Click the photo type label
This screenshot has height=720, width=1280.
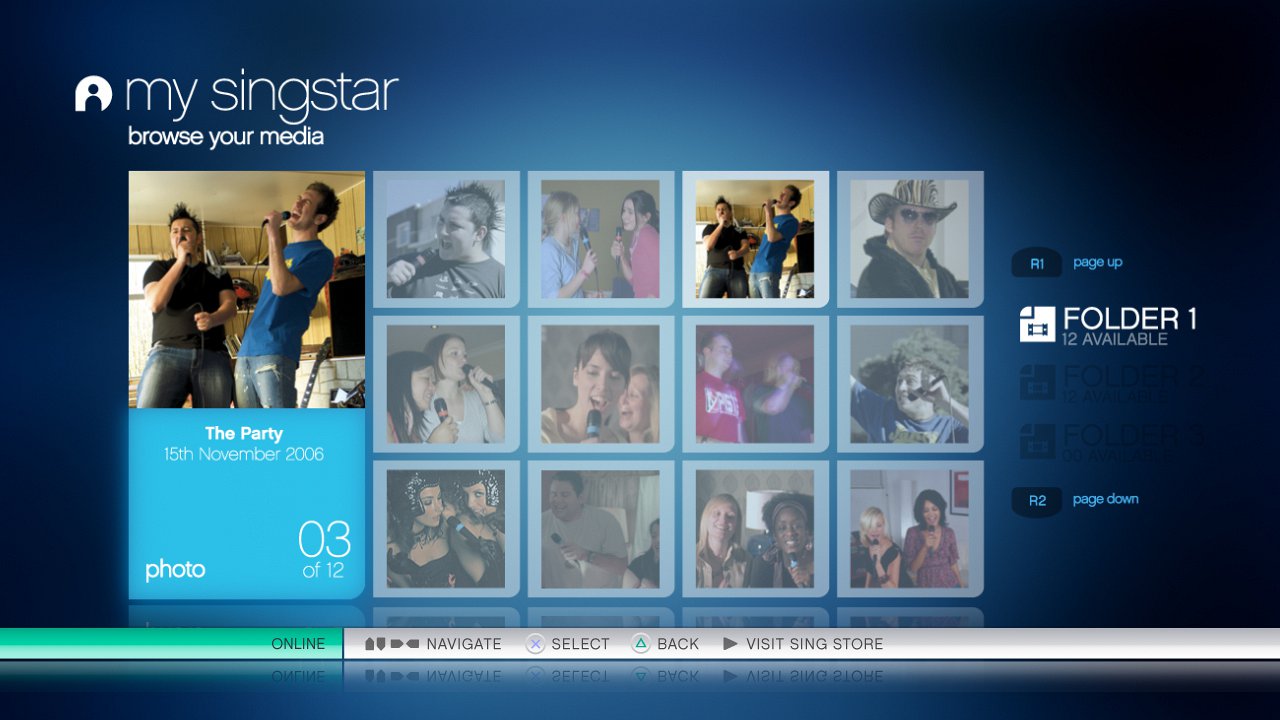175,570
